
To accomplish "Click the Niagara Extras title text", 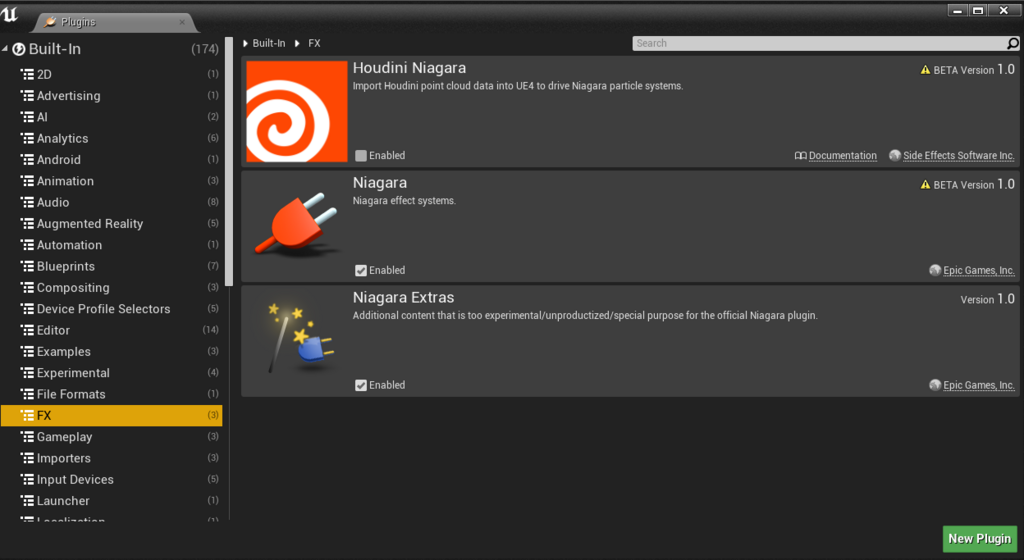I will [x=404, y=298].
